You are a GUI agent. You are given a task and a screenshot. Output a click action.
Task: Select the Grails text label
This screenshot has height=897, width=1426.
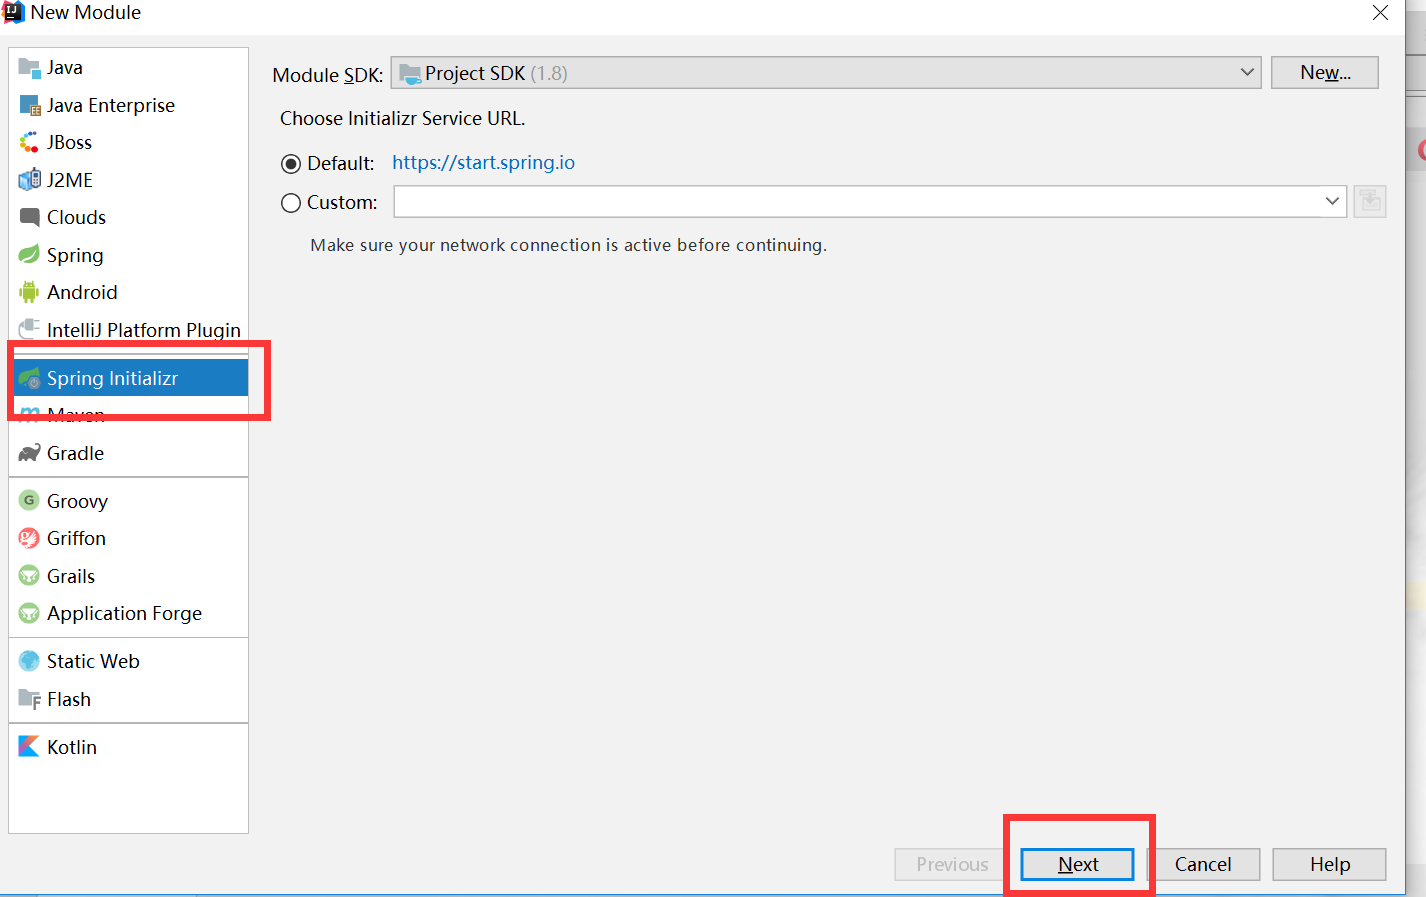tap(71, 576)
